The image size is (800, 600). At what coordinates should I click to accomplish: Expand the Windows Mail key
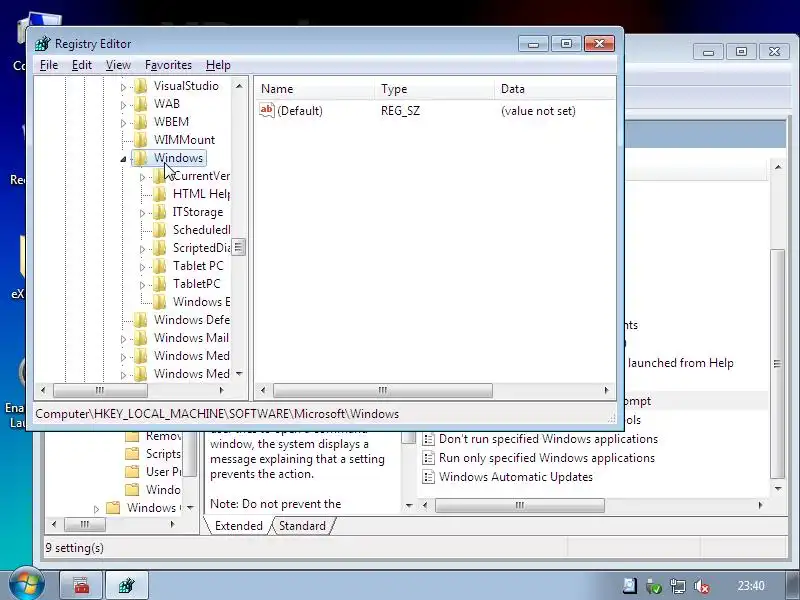coord(123,339)
